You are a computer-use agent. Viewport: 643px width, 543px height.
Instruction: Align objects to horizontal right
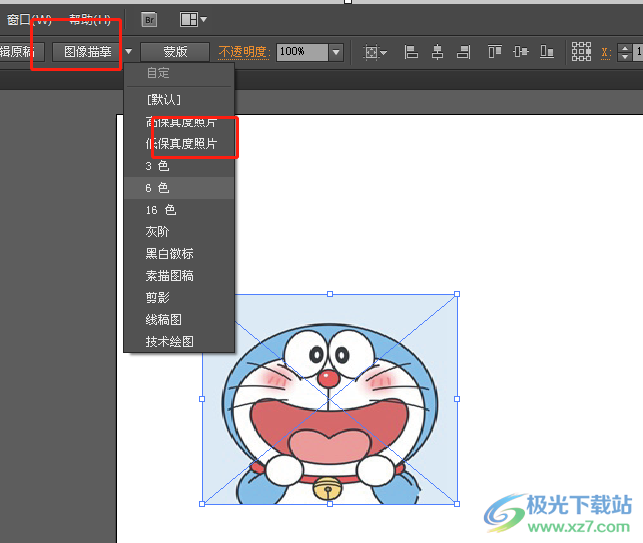pos(464,52)
